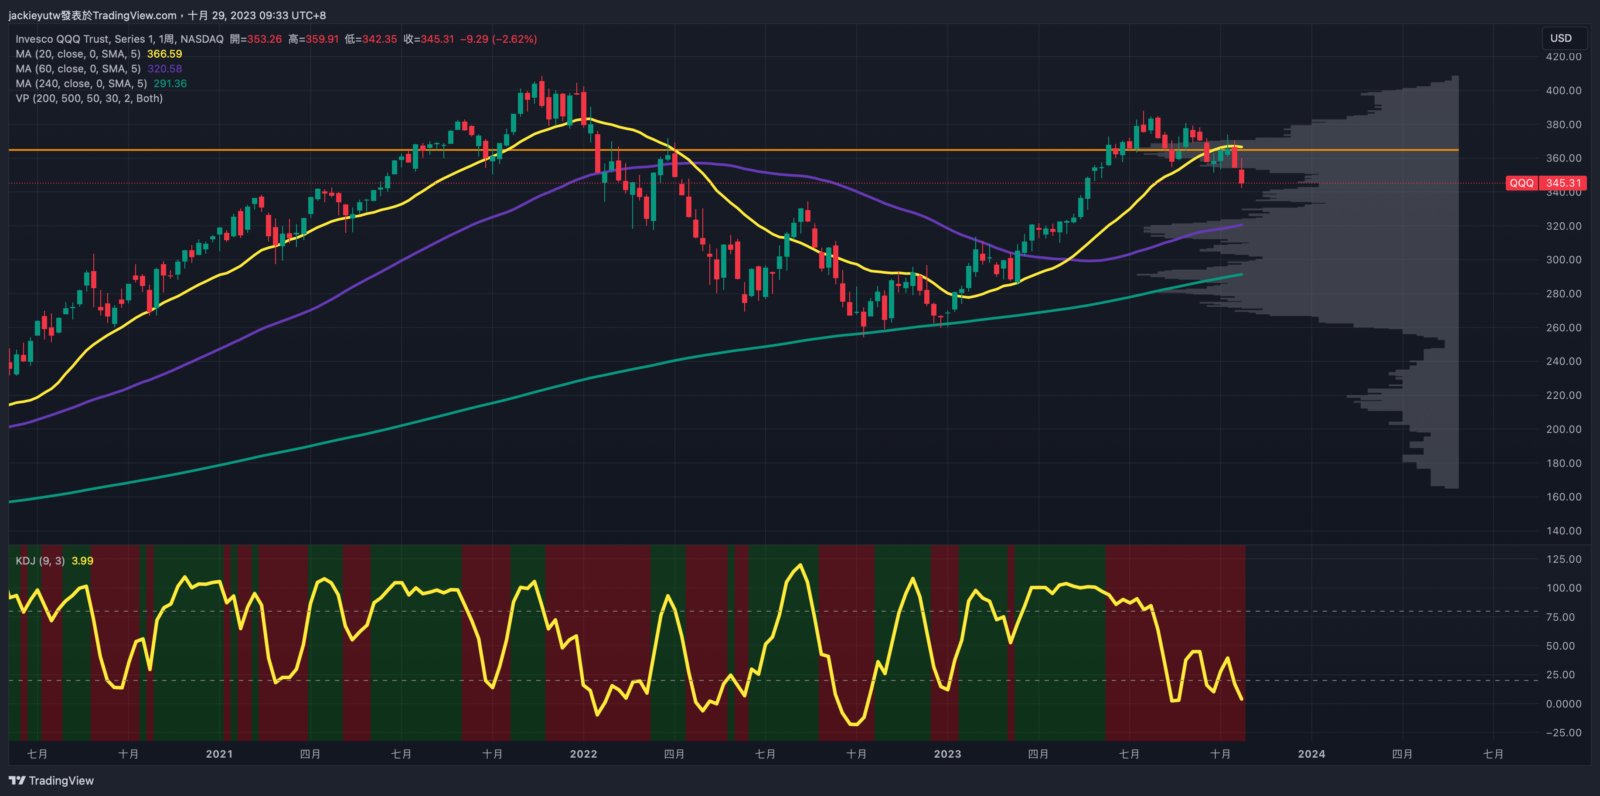Image resolution: width=1600 pixels, height=796 pixels.
Task: Select the VP volume profile legend
Action: pos(89,98)
